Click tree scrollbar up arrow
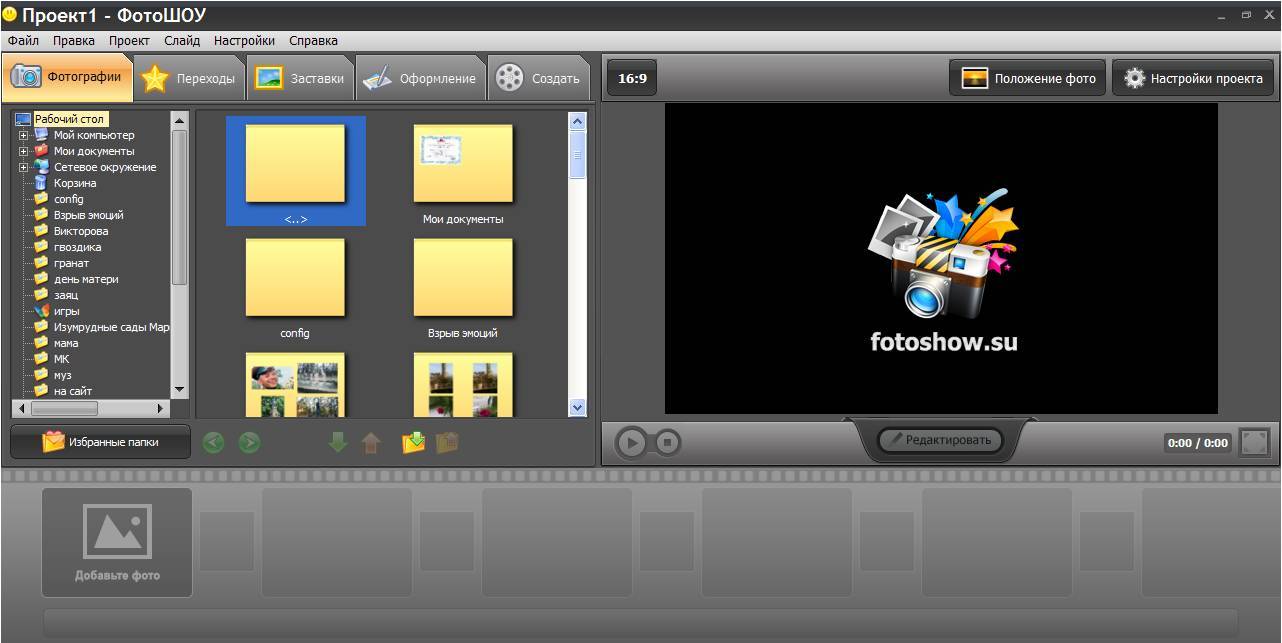Image resolution: width=1282 pixels, height=643 pixels. [x=180, y=120]
